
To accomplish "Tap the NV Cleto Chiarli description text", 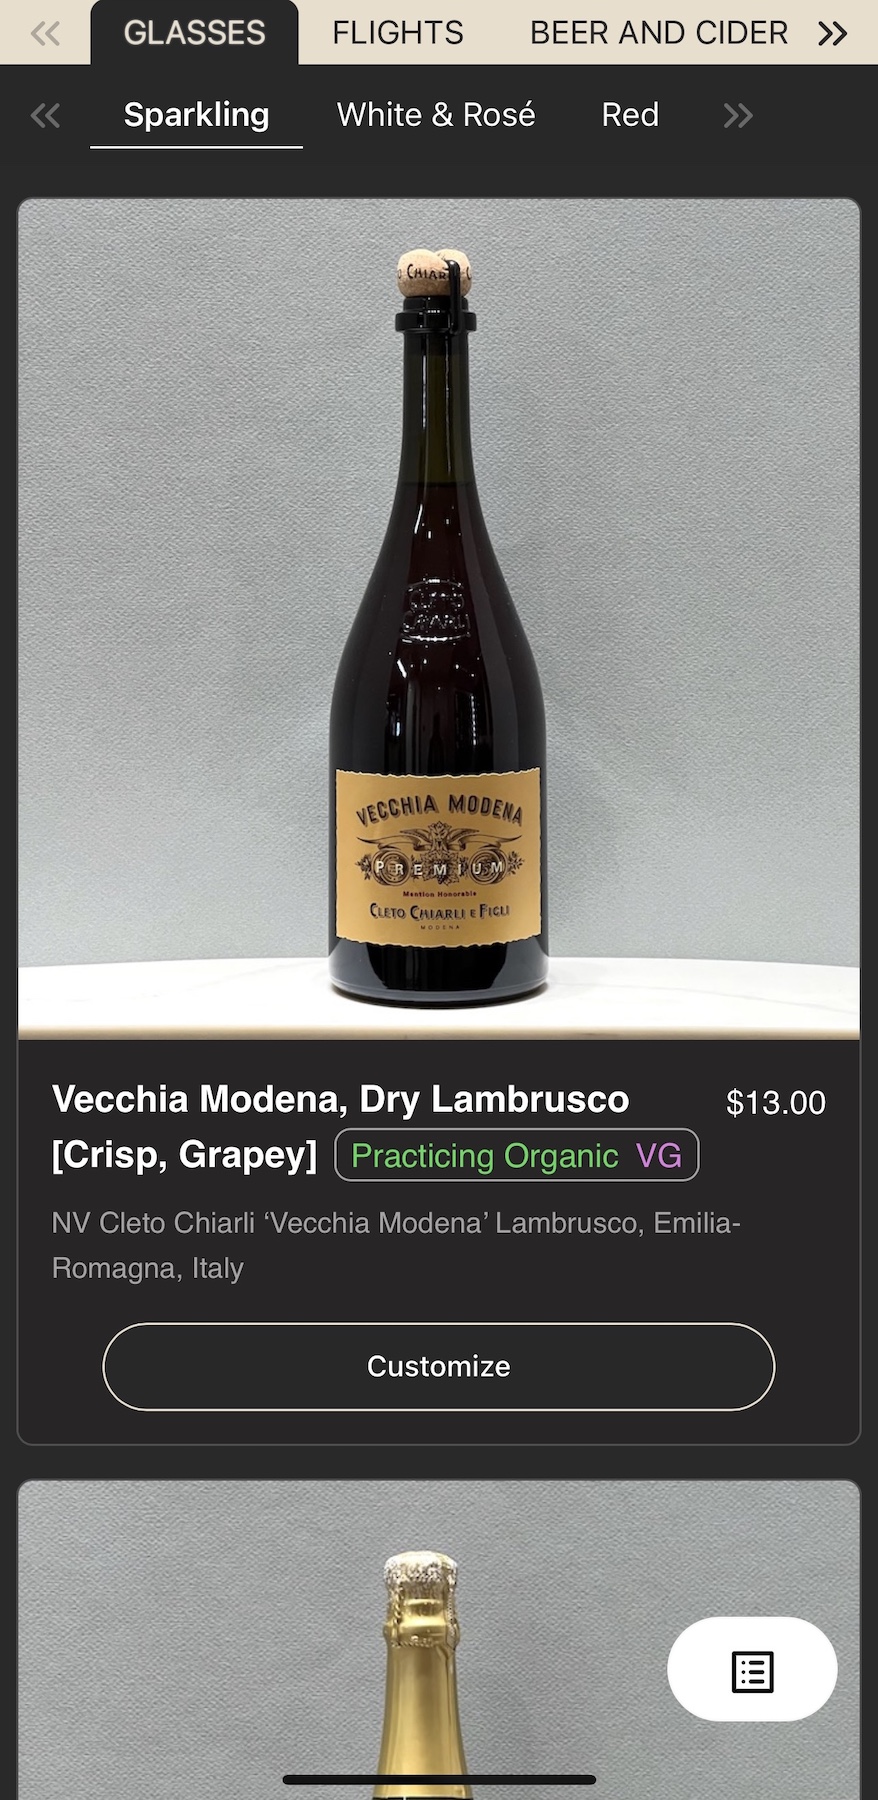I will point(396,1245).
